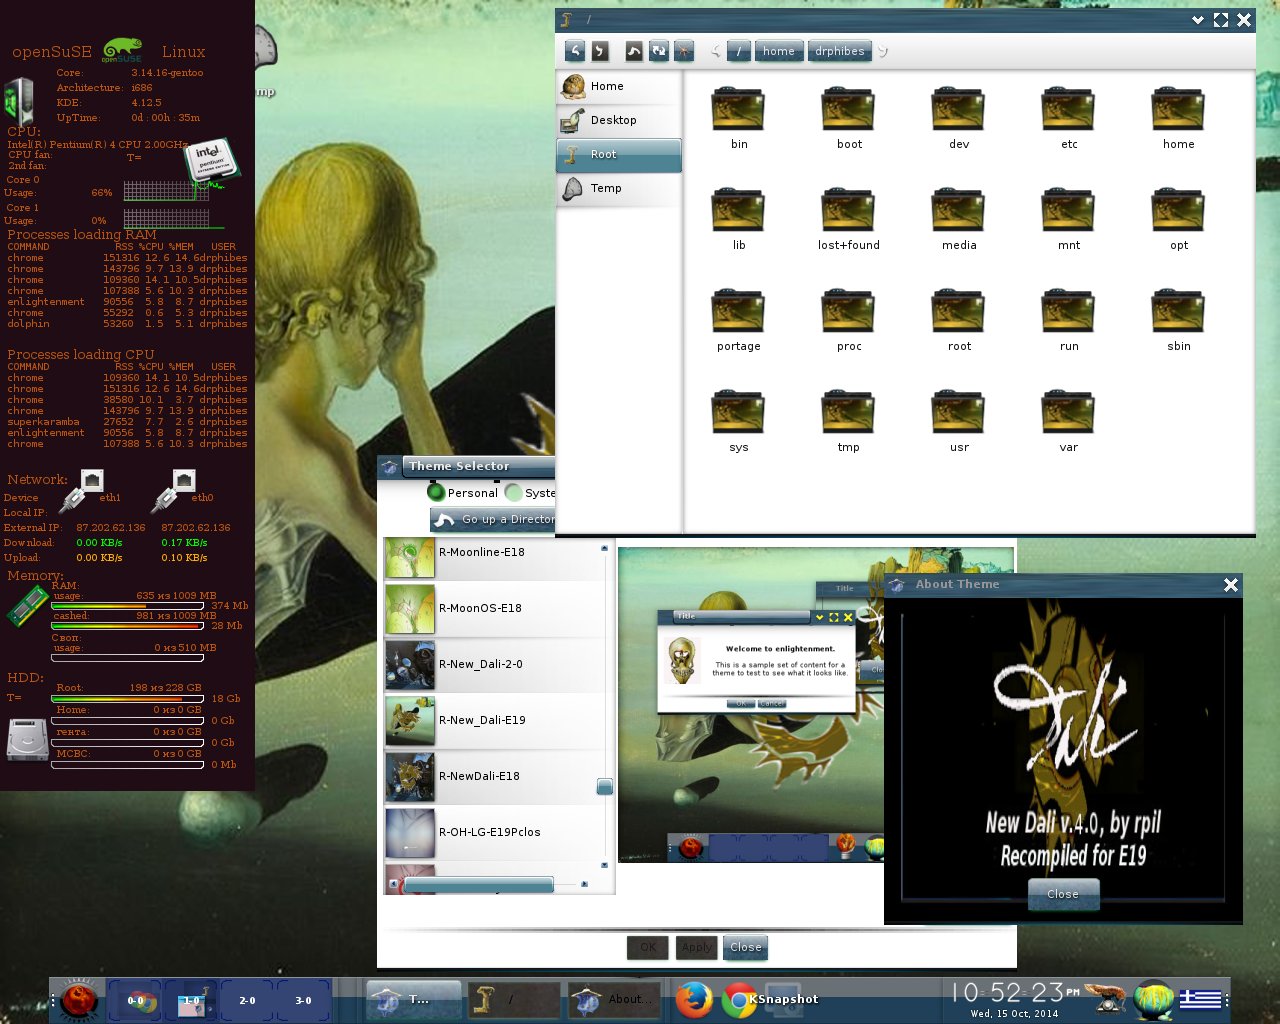The height and width of the screenshot is (1024, 1280).
Task: Switch to virtual desktop 3-0 in pager
Action: 304,1000
